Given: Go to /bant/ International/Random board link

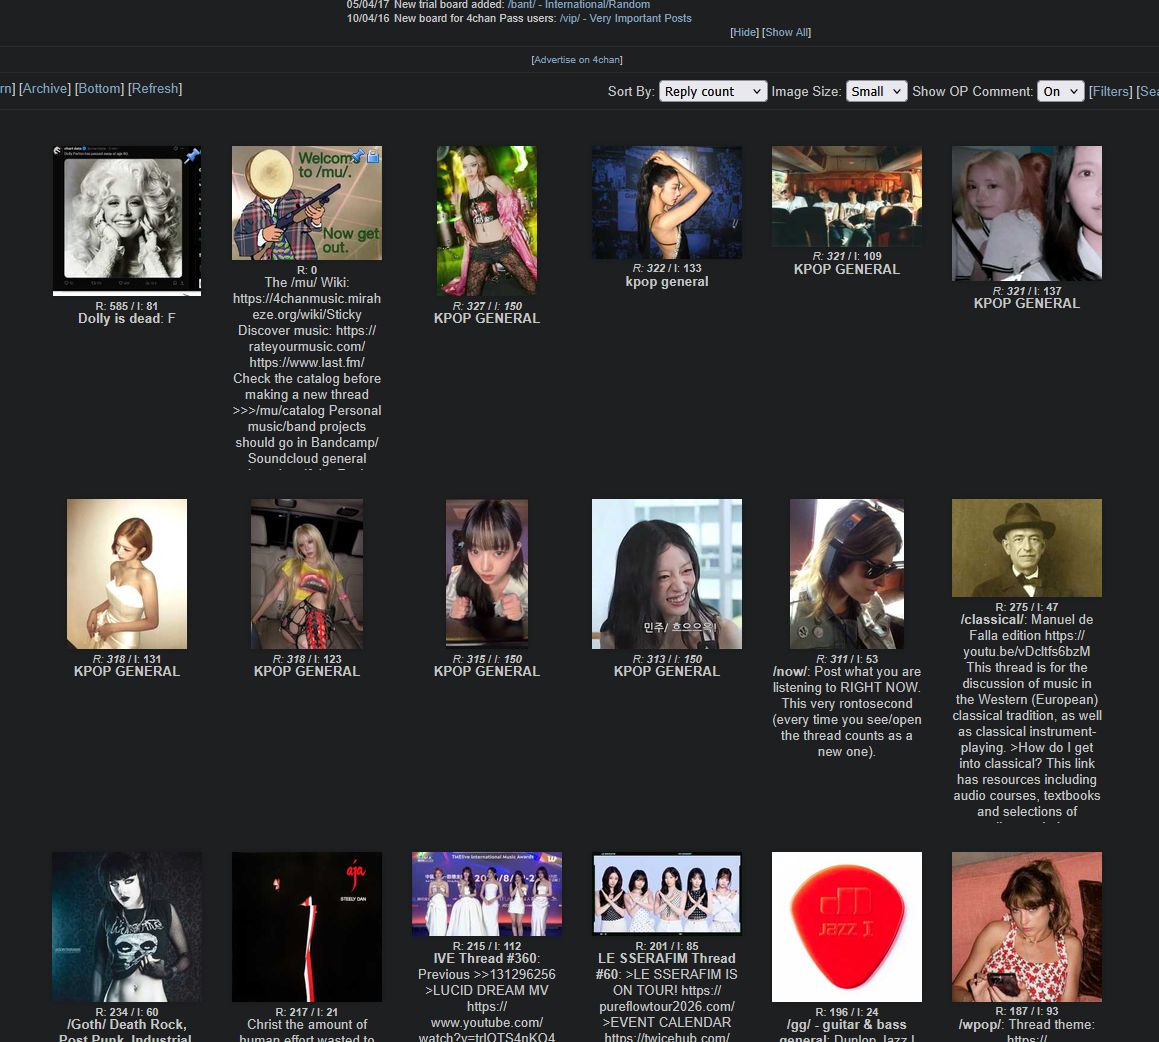Looking at the screenshot, I should [579, 4].
